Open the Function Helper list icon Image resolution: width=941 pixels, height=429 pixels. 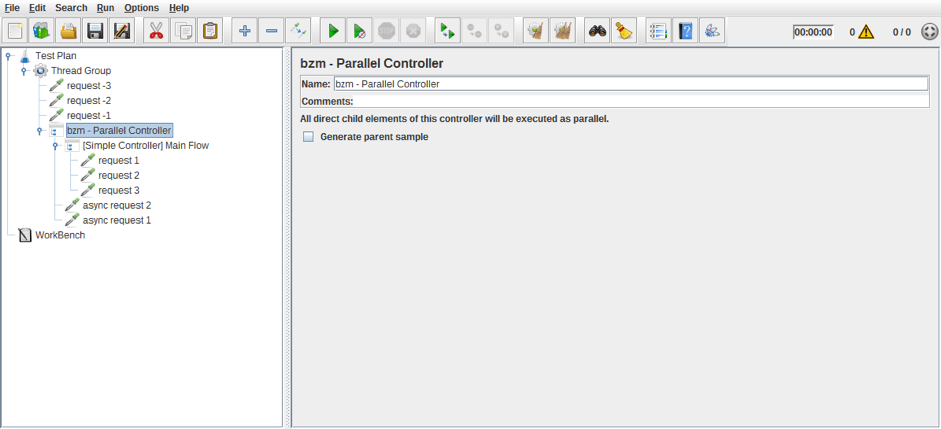658,31
